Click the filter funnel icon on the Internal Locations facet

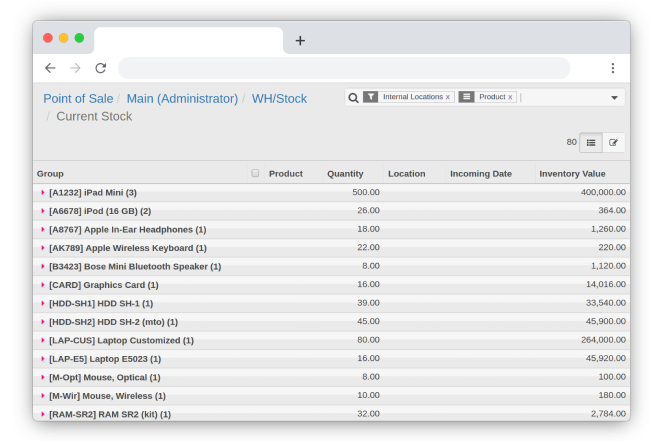tap(370, 97)
